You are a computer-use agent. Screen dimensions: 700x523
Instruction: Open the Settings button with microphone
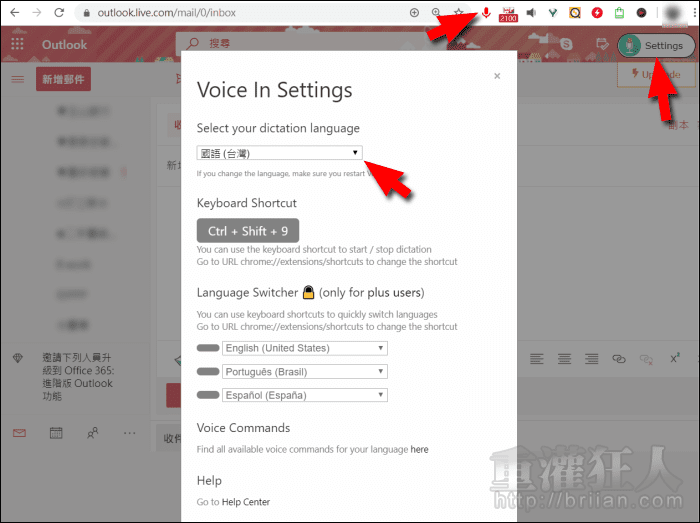655,46
